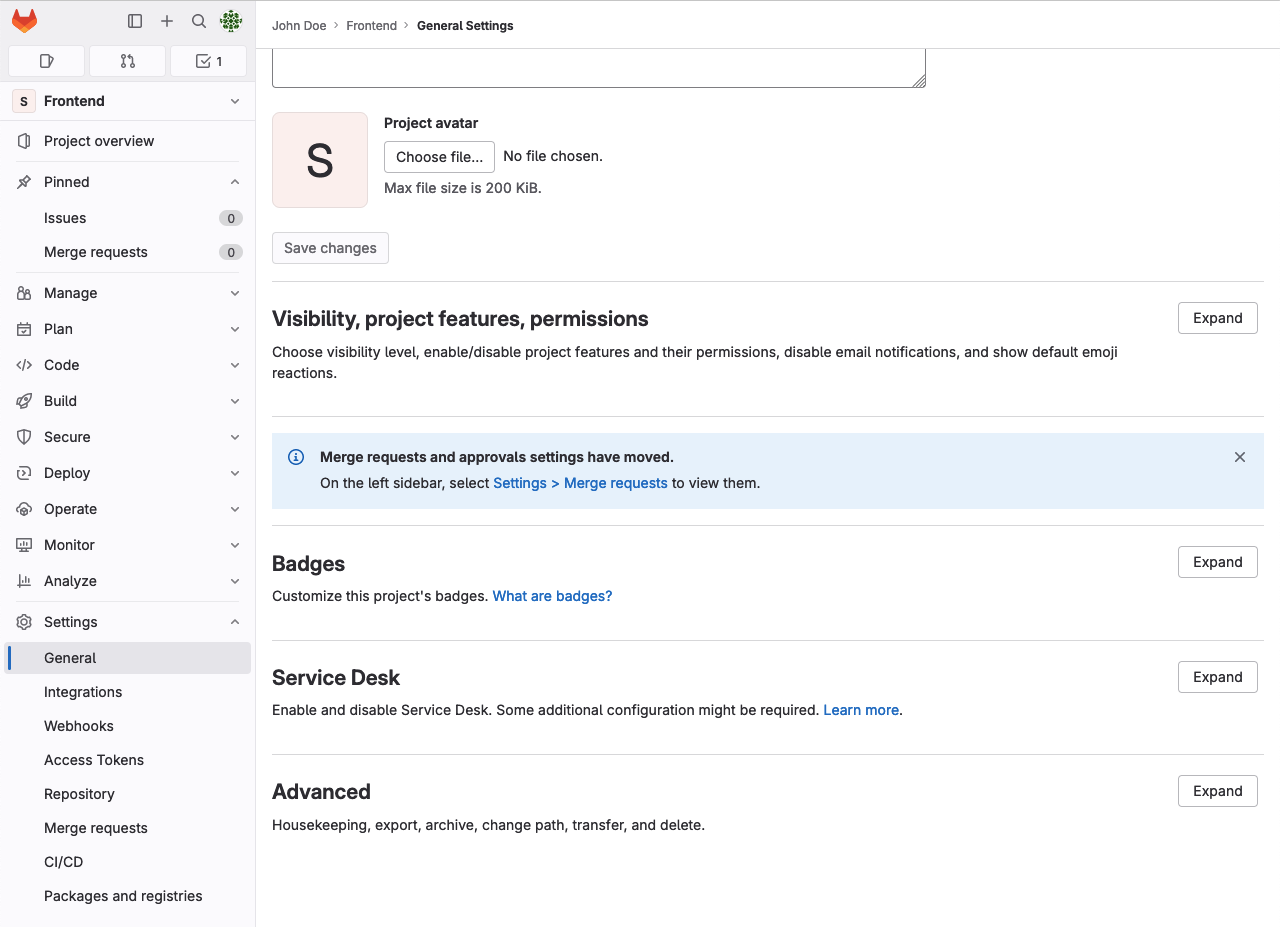This screenshot has height=927, width=1280.
Task: Go to Frontend breadcrumb
Action: (x=372, y=26)
